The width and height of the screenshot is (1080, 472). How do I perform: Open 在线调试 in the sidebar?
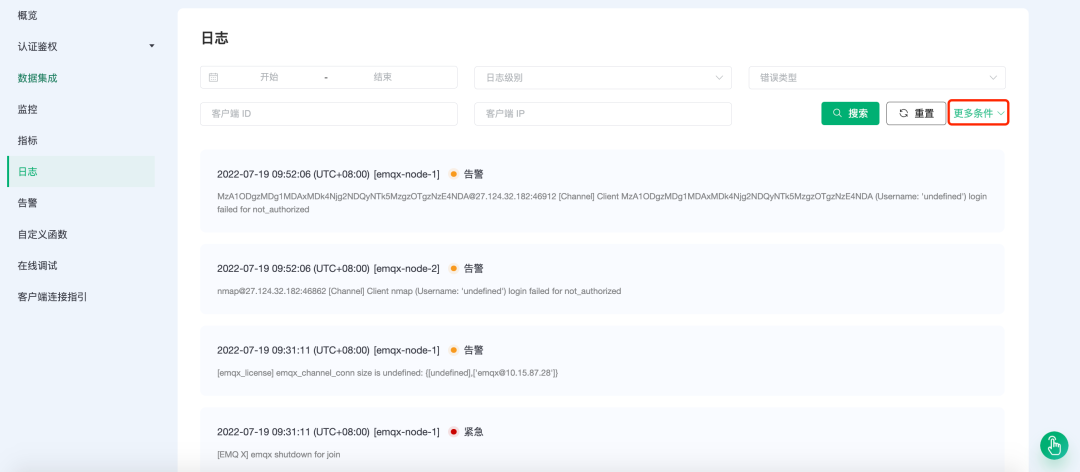click(37, 265)
